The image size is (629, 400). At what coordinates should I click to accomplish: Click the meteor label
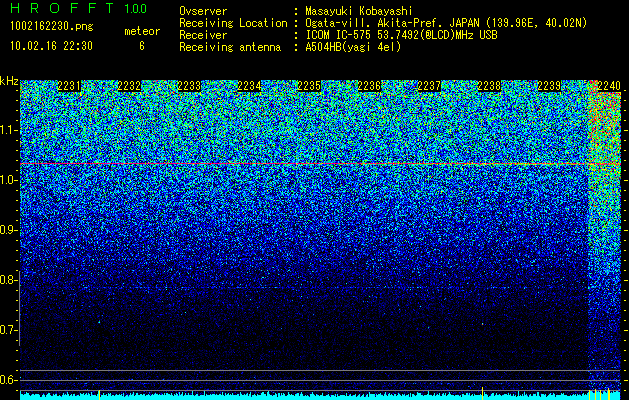[142, 31]
